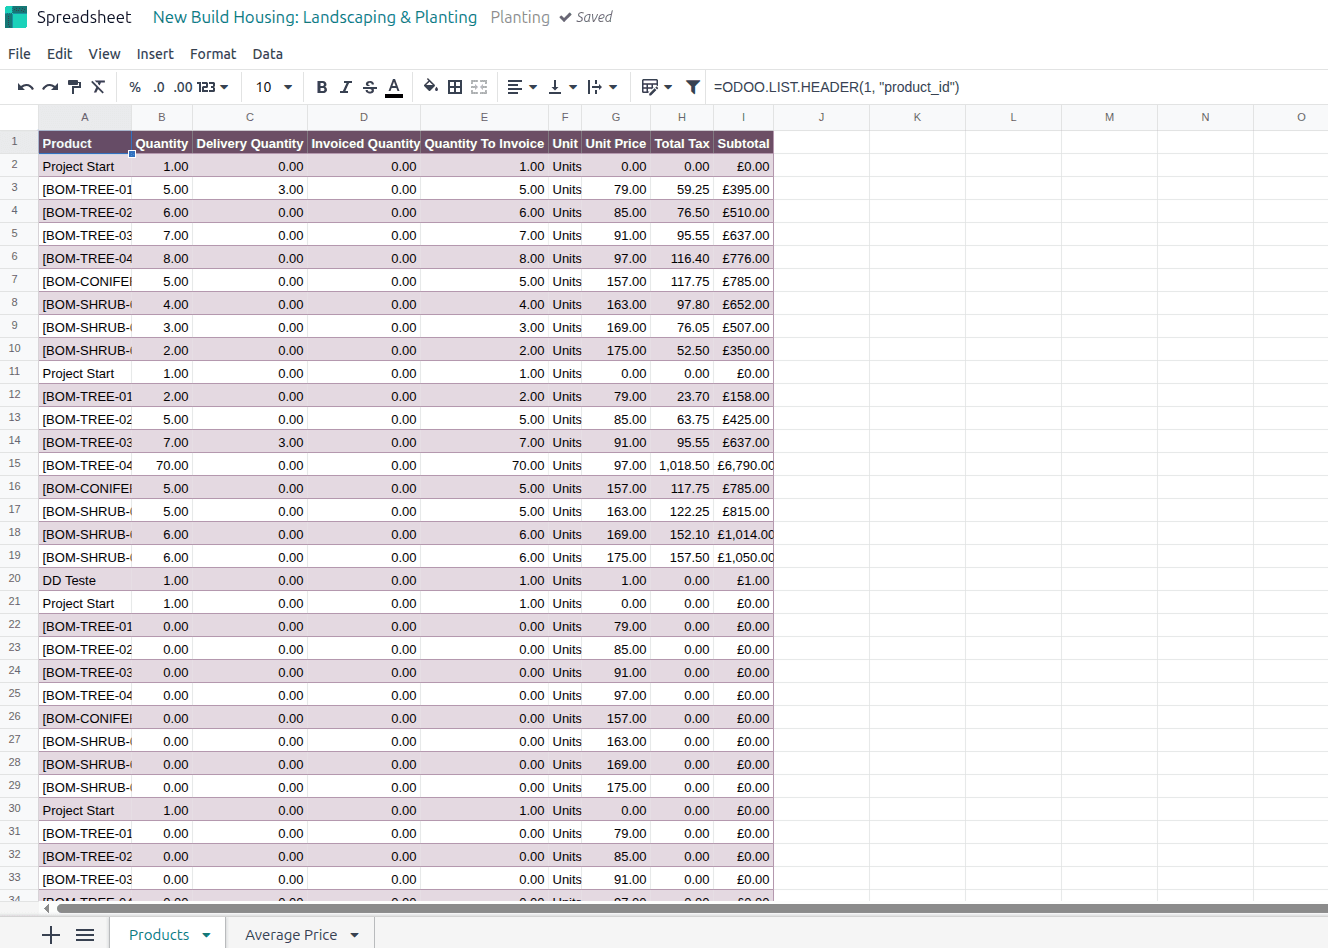Image resolution: width=1328 pixels, height=948 pixels.
Task: Select the DD Teste cell
Action: pos(85,580)
